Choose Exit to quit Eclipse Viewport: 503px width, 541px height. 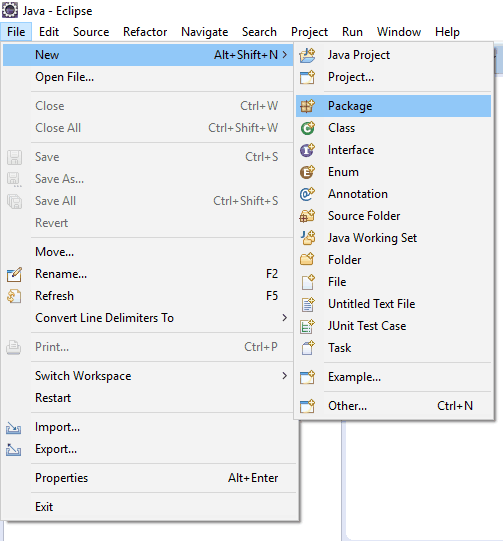tap(148, 507)
